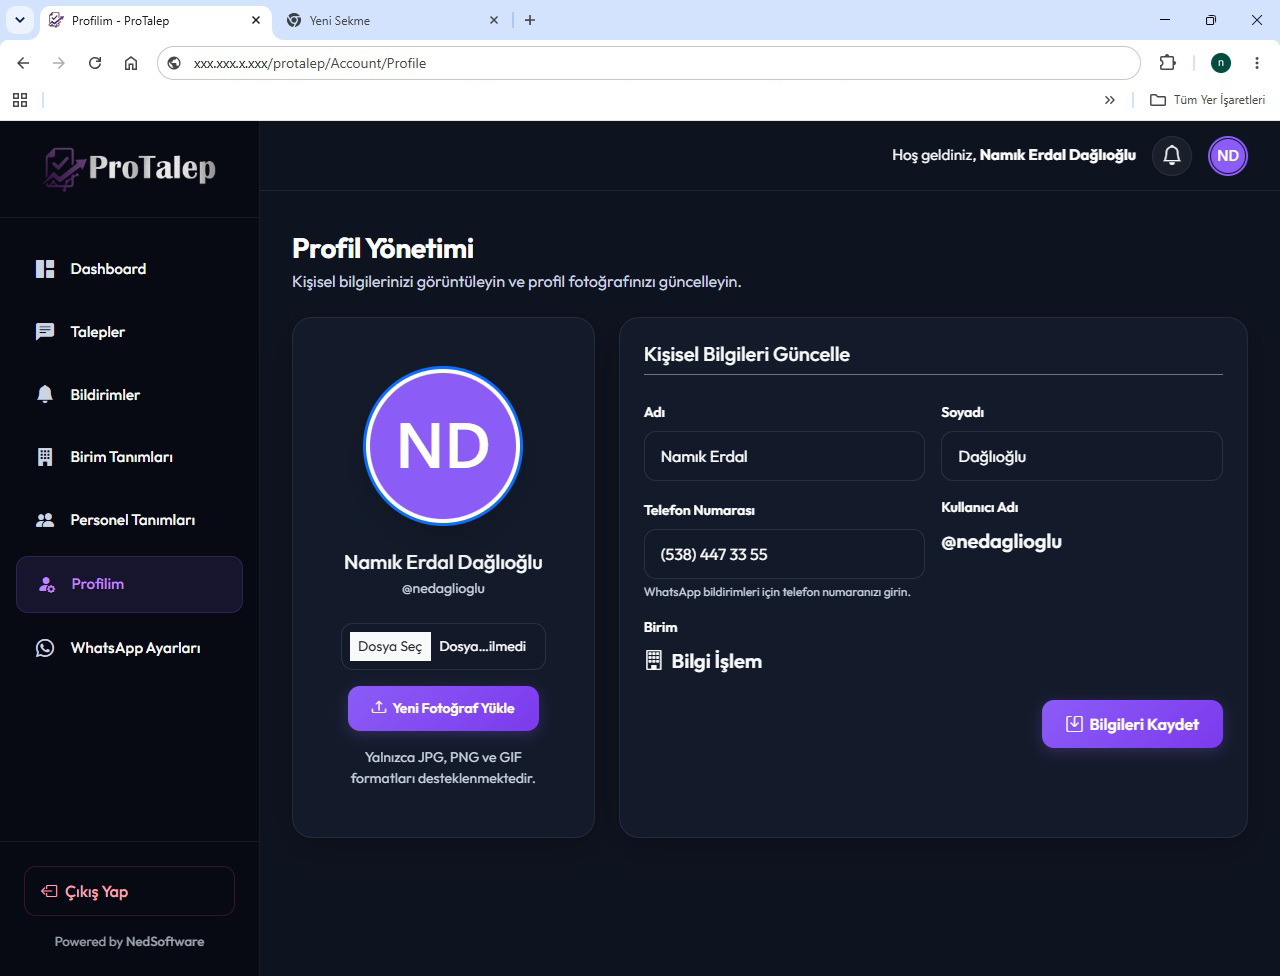Screen dimensions: 1280x976
Task: Expand bookmarks overflow chevron
Action: coord(1110,100)
